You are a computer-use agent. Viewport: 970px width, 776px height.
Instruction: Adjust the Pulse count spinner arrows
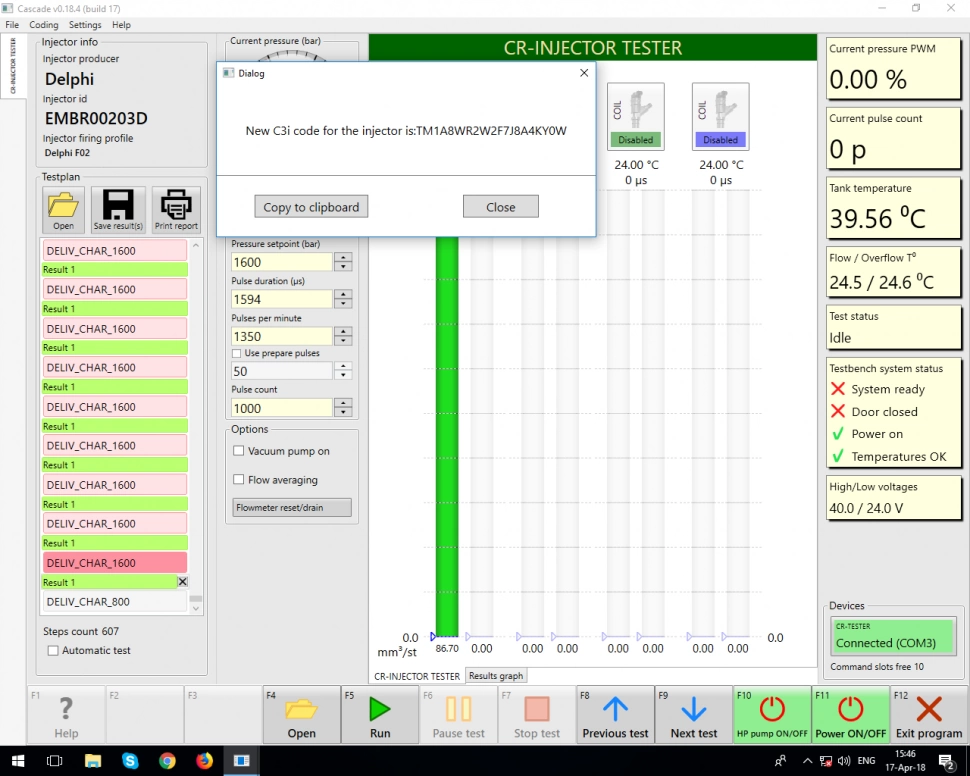[343, 408]
